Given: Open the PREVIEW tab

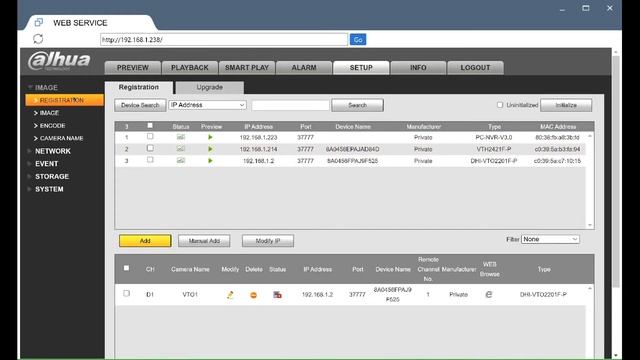Looking at the screenshot, I should 133,68.
